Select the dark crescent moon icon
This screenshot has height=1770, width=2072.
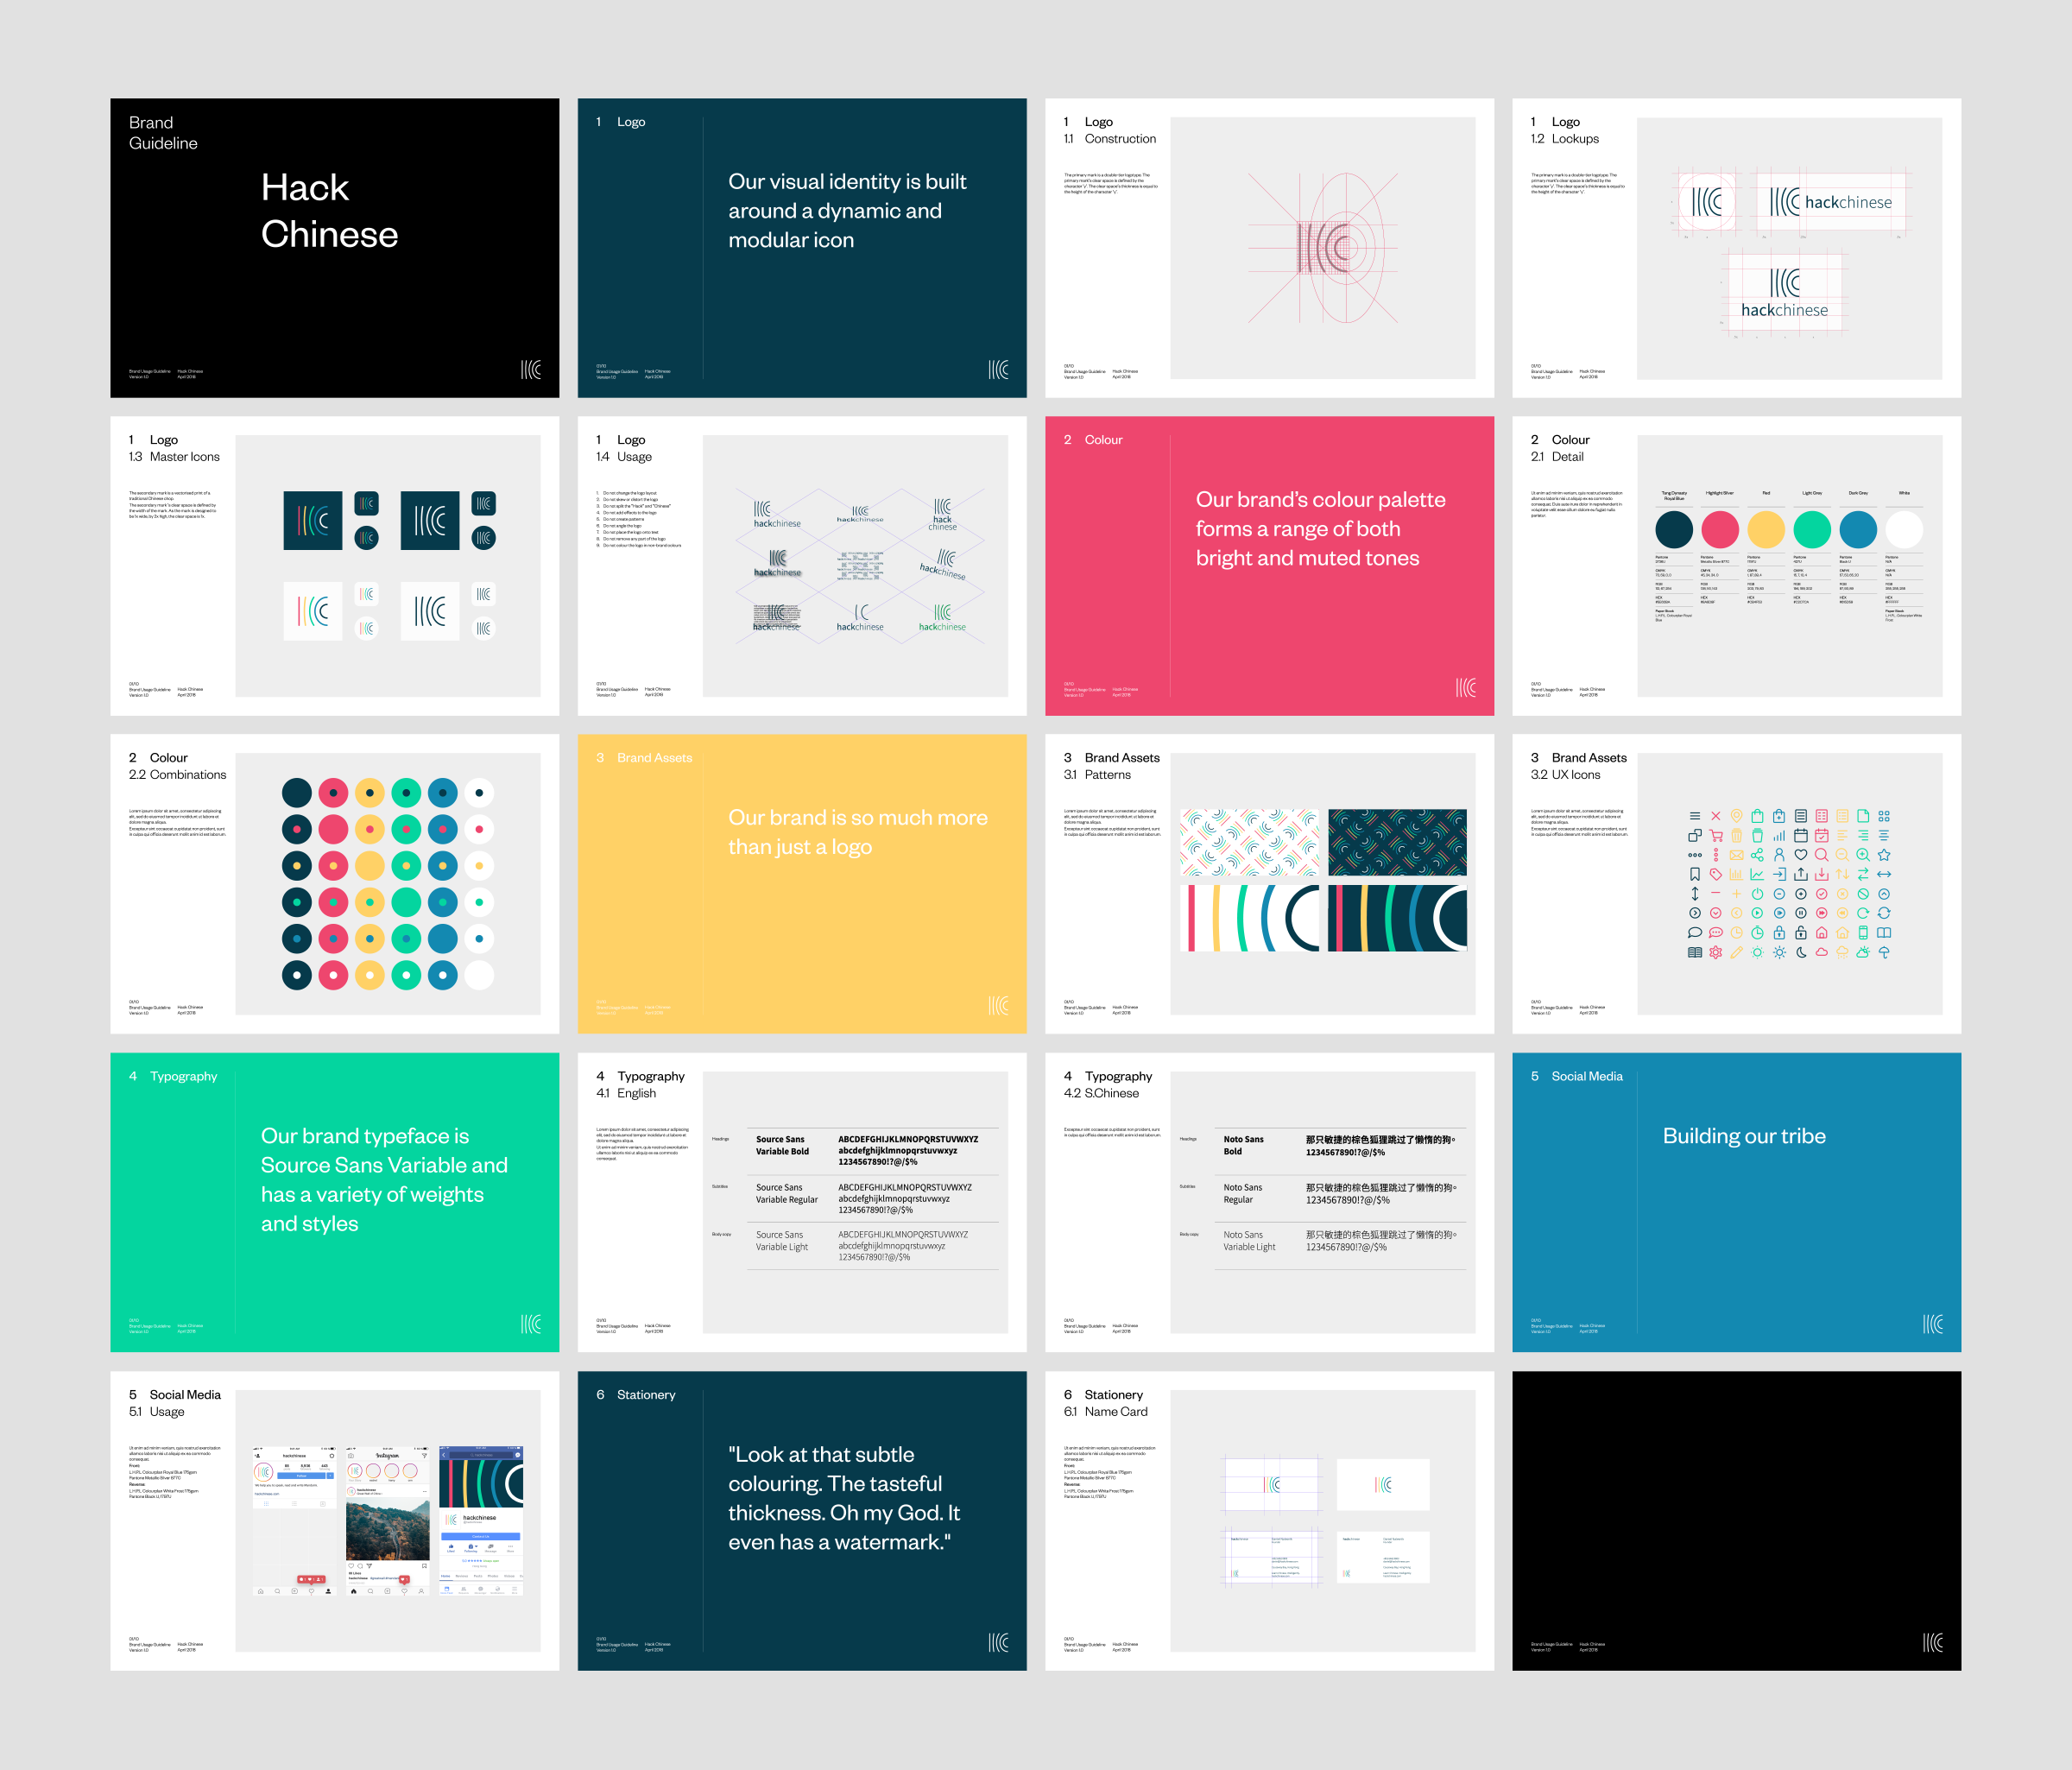[x=1801, y=953]
